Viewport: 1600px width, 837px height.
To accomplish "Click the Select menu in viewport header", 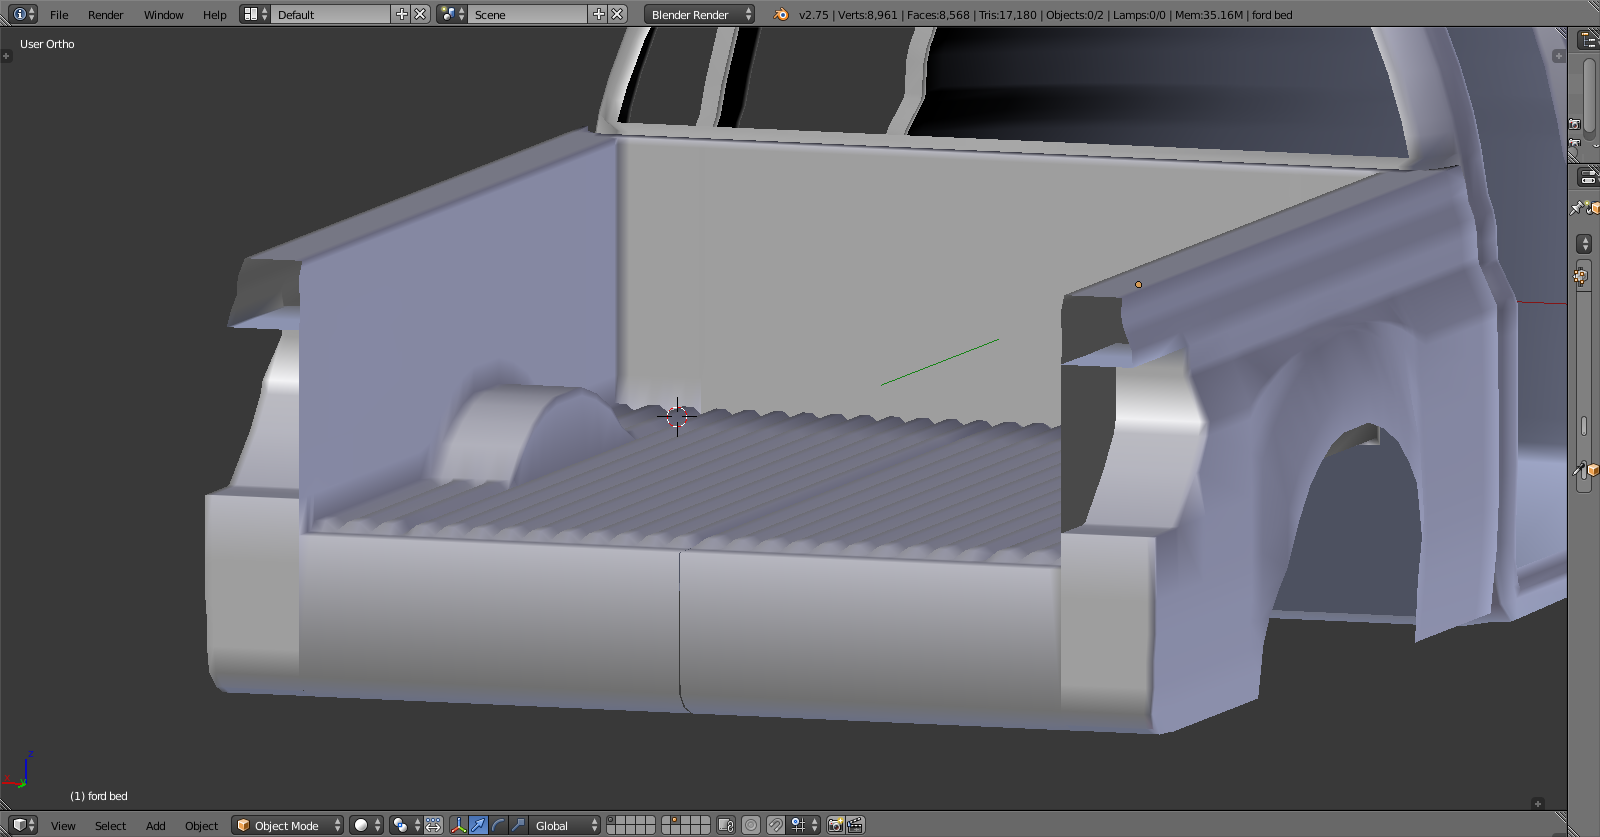I will (110, 826).
